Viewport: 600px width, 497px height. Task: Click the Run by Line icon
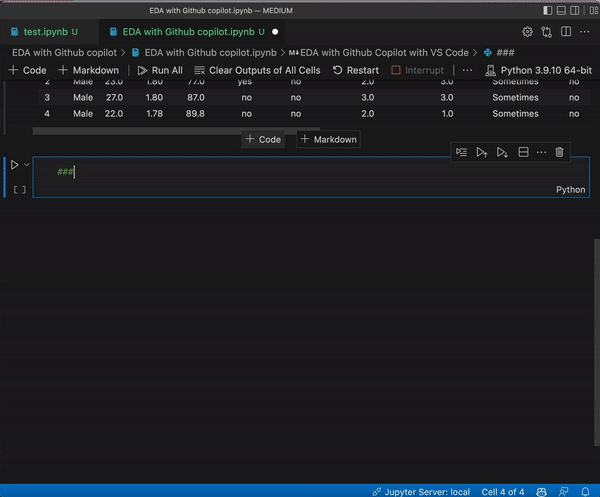pos(461,152)
